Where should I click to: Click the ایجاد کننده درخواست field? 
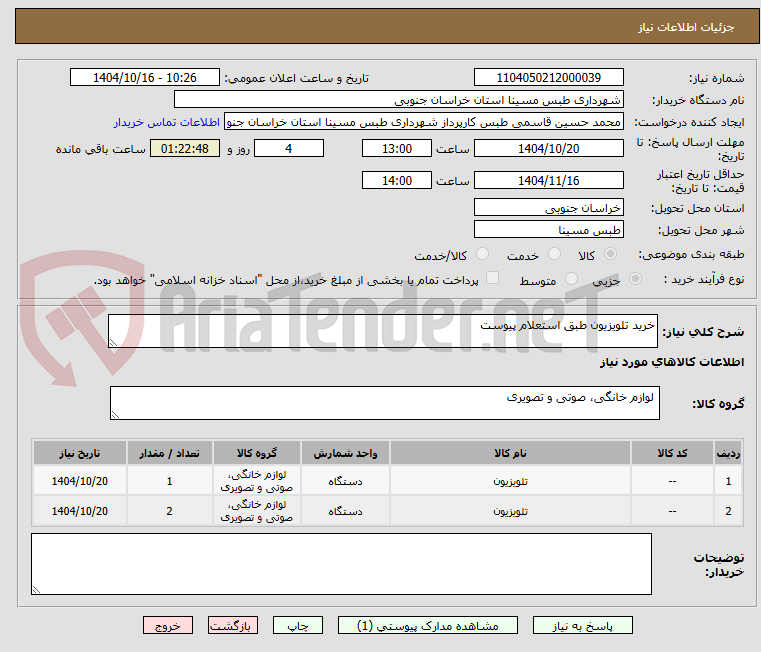(x=424, y=122)
